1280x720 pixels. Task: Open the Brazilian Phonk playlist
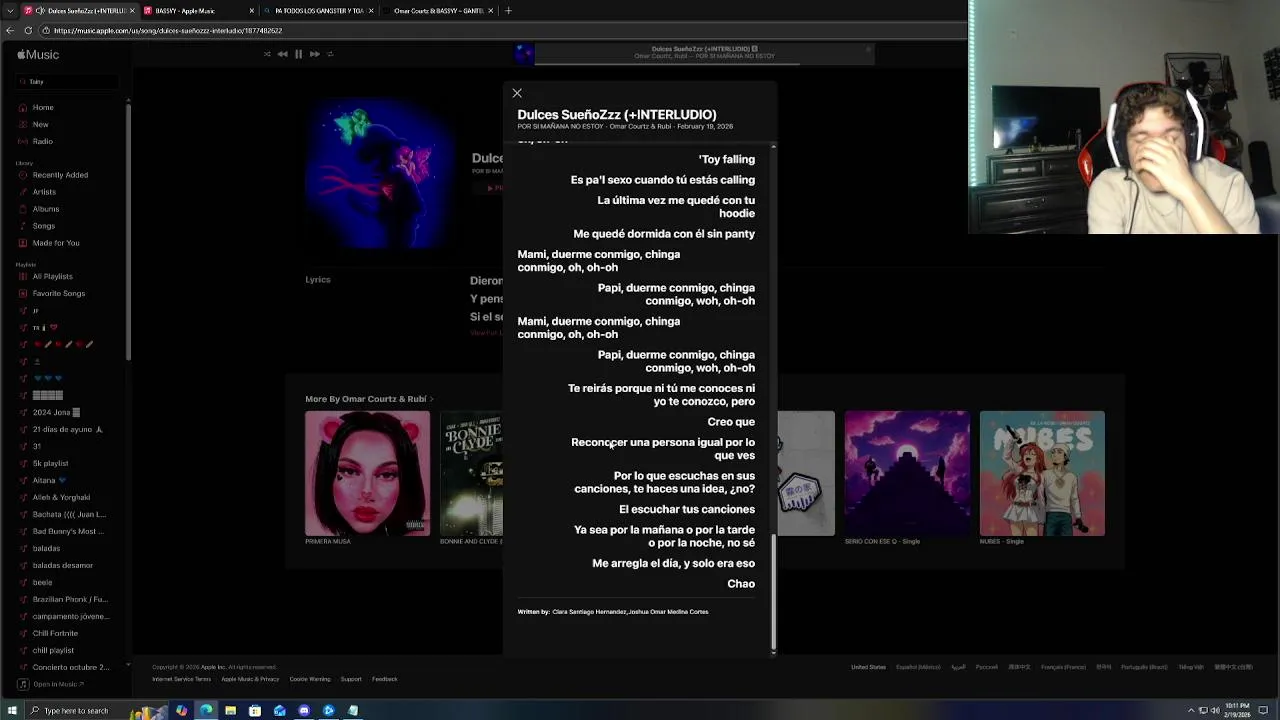[x=70, y=599]
